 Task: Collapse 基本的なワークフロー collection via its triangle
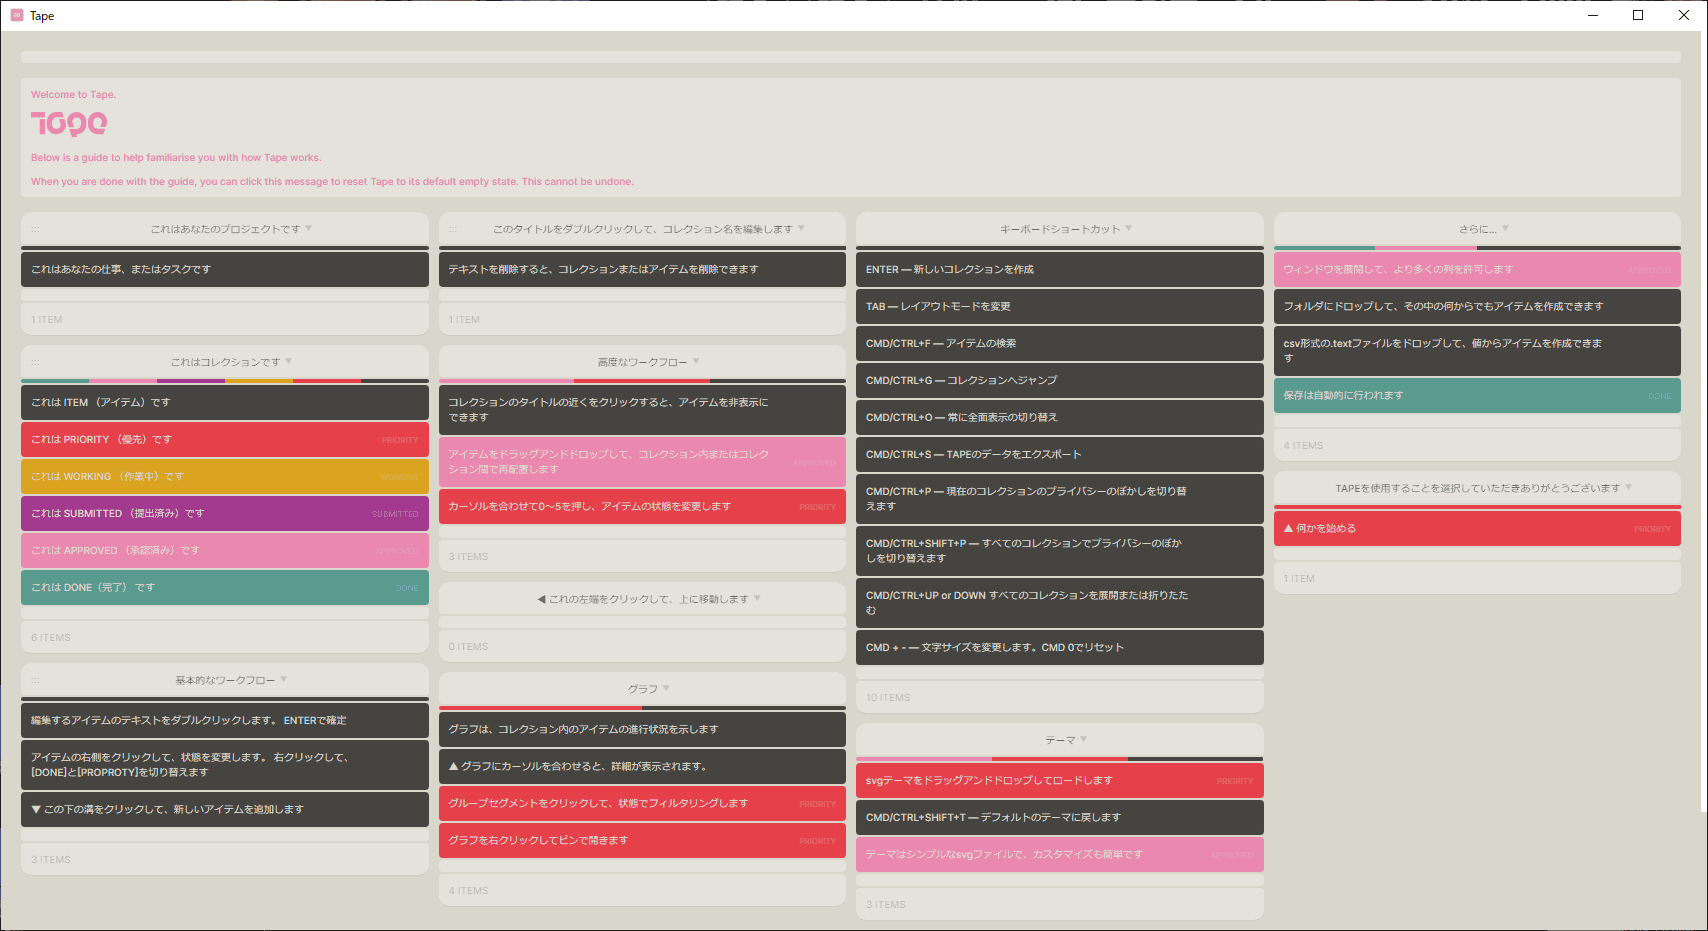pyautogui.click(x=284, y=679)
